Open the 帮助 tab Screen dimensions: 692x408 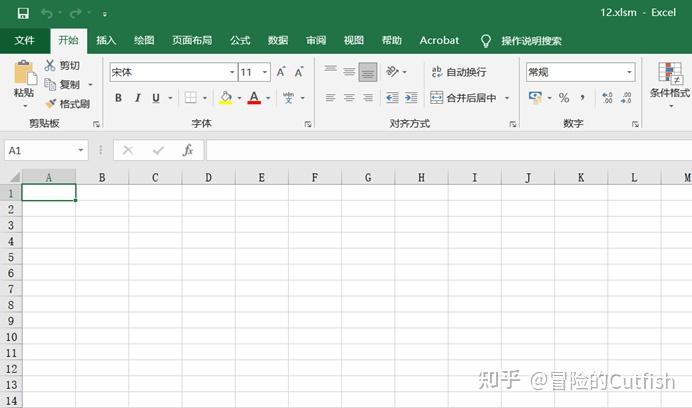(391, 41)
